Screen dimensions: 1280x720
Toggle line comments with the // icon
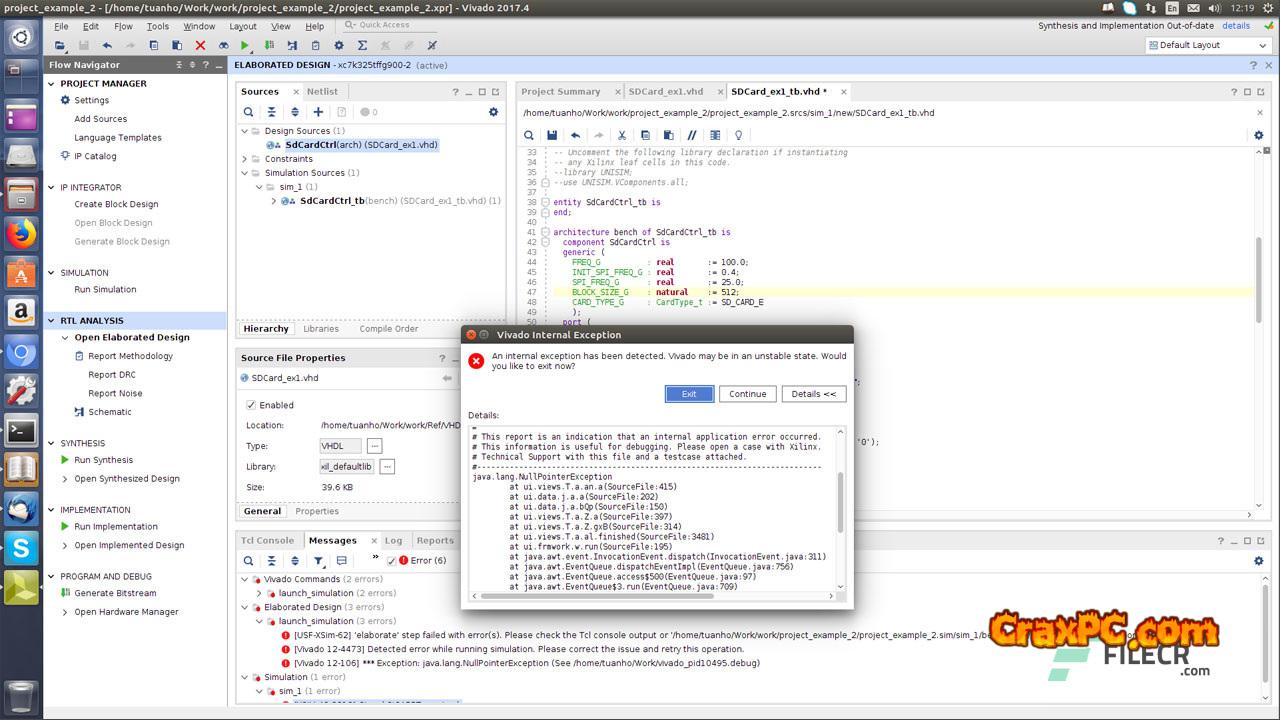691,135
